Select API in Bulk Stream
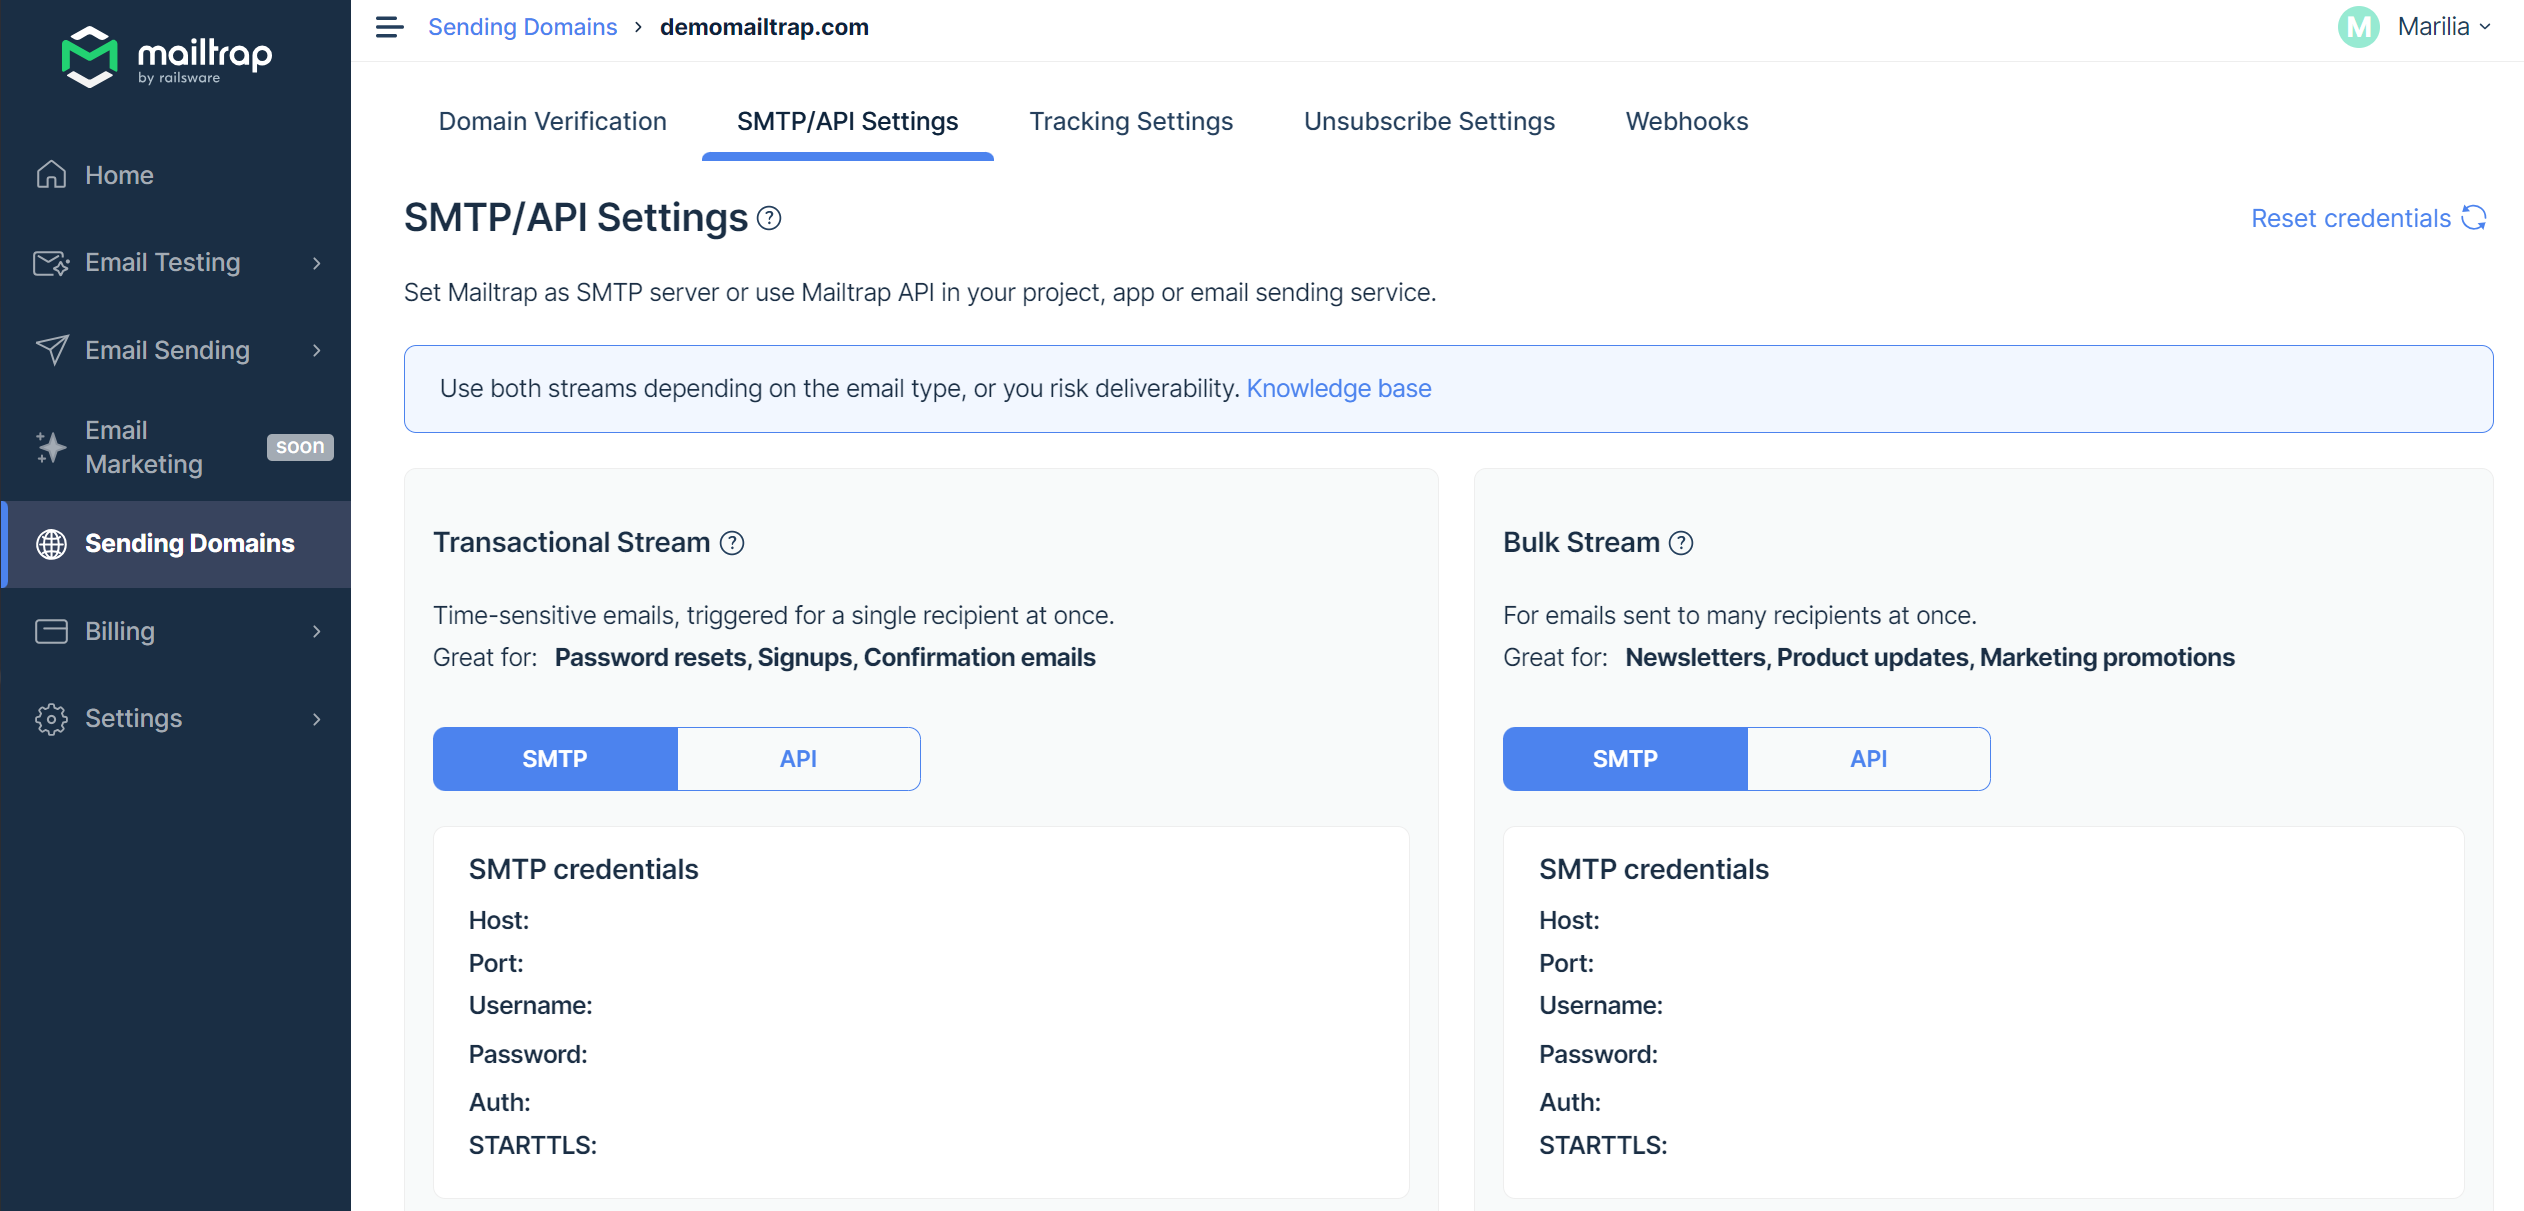Image resolution: width=2524 pixels, height=1211 pixels. click(1869, 759)
